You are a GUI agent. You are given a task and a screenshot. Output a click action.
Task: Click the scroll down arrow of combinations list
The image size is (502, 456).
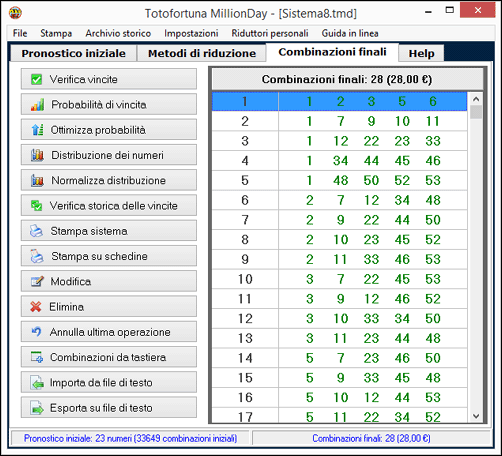point(476,416)
